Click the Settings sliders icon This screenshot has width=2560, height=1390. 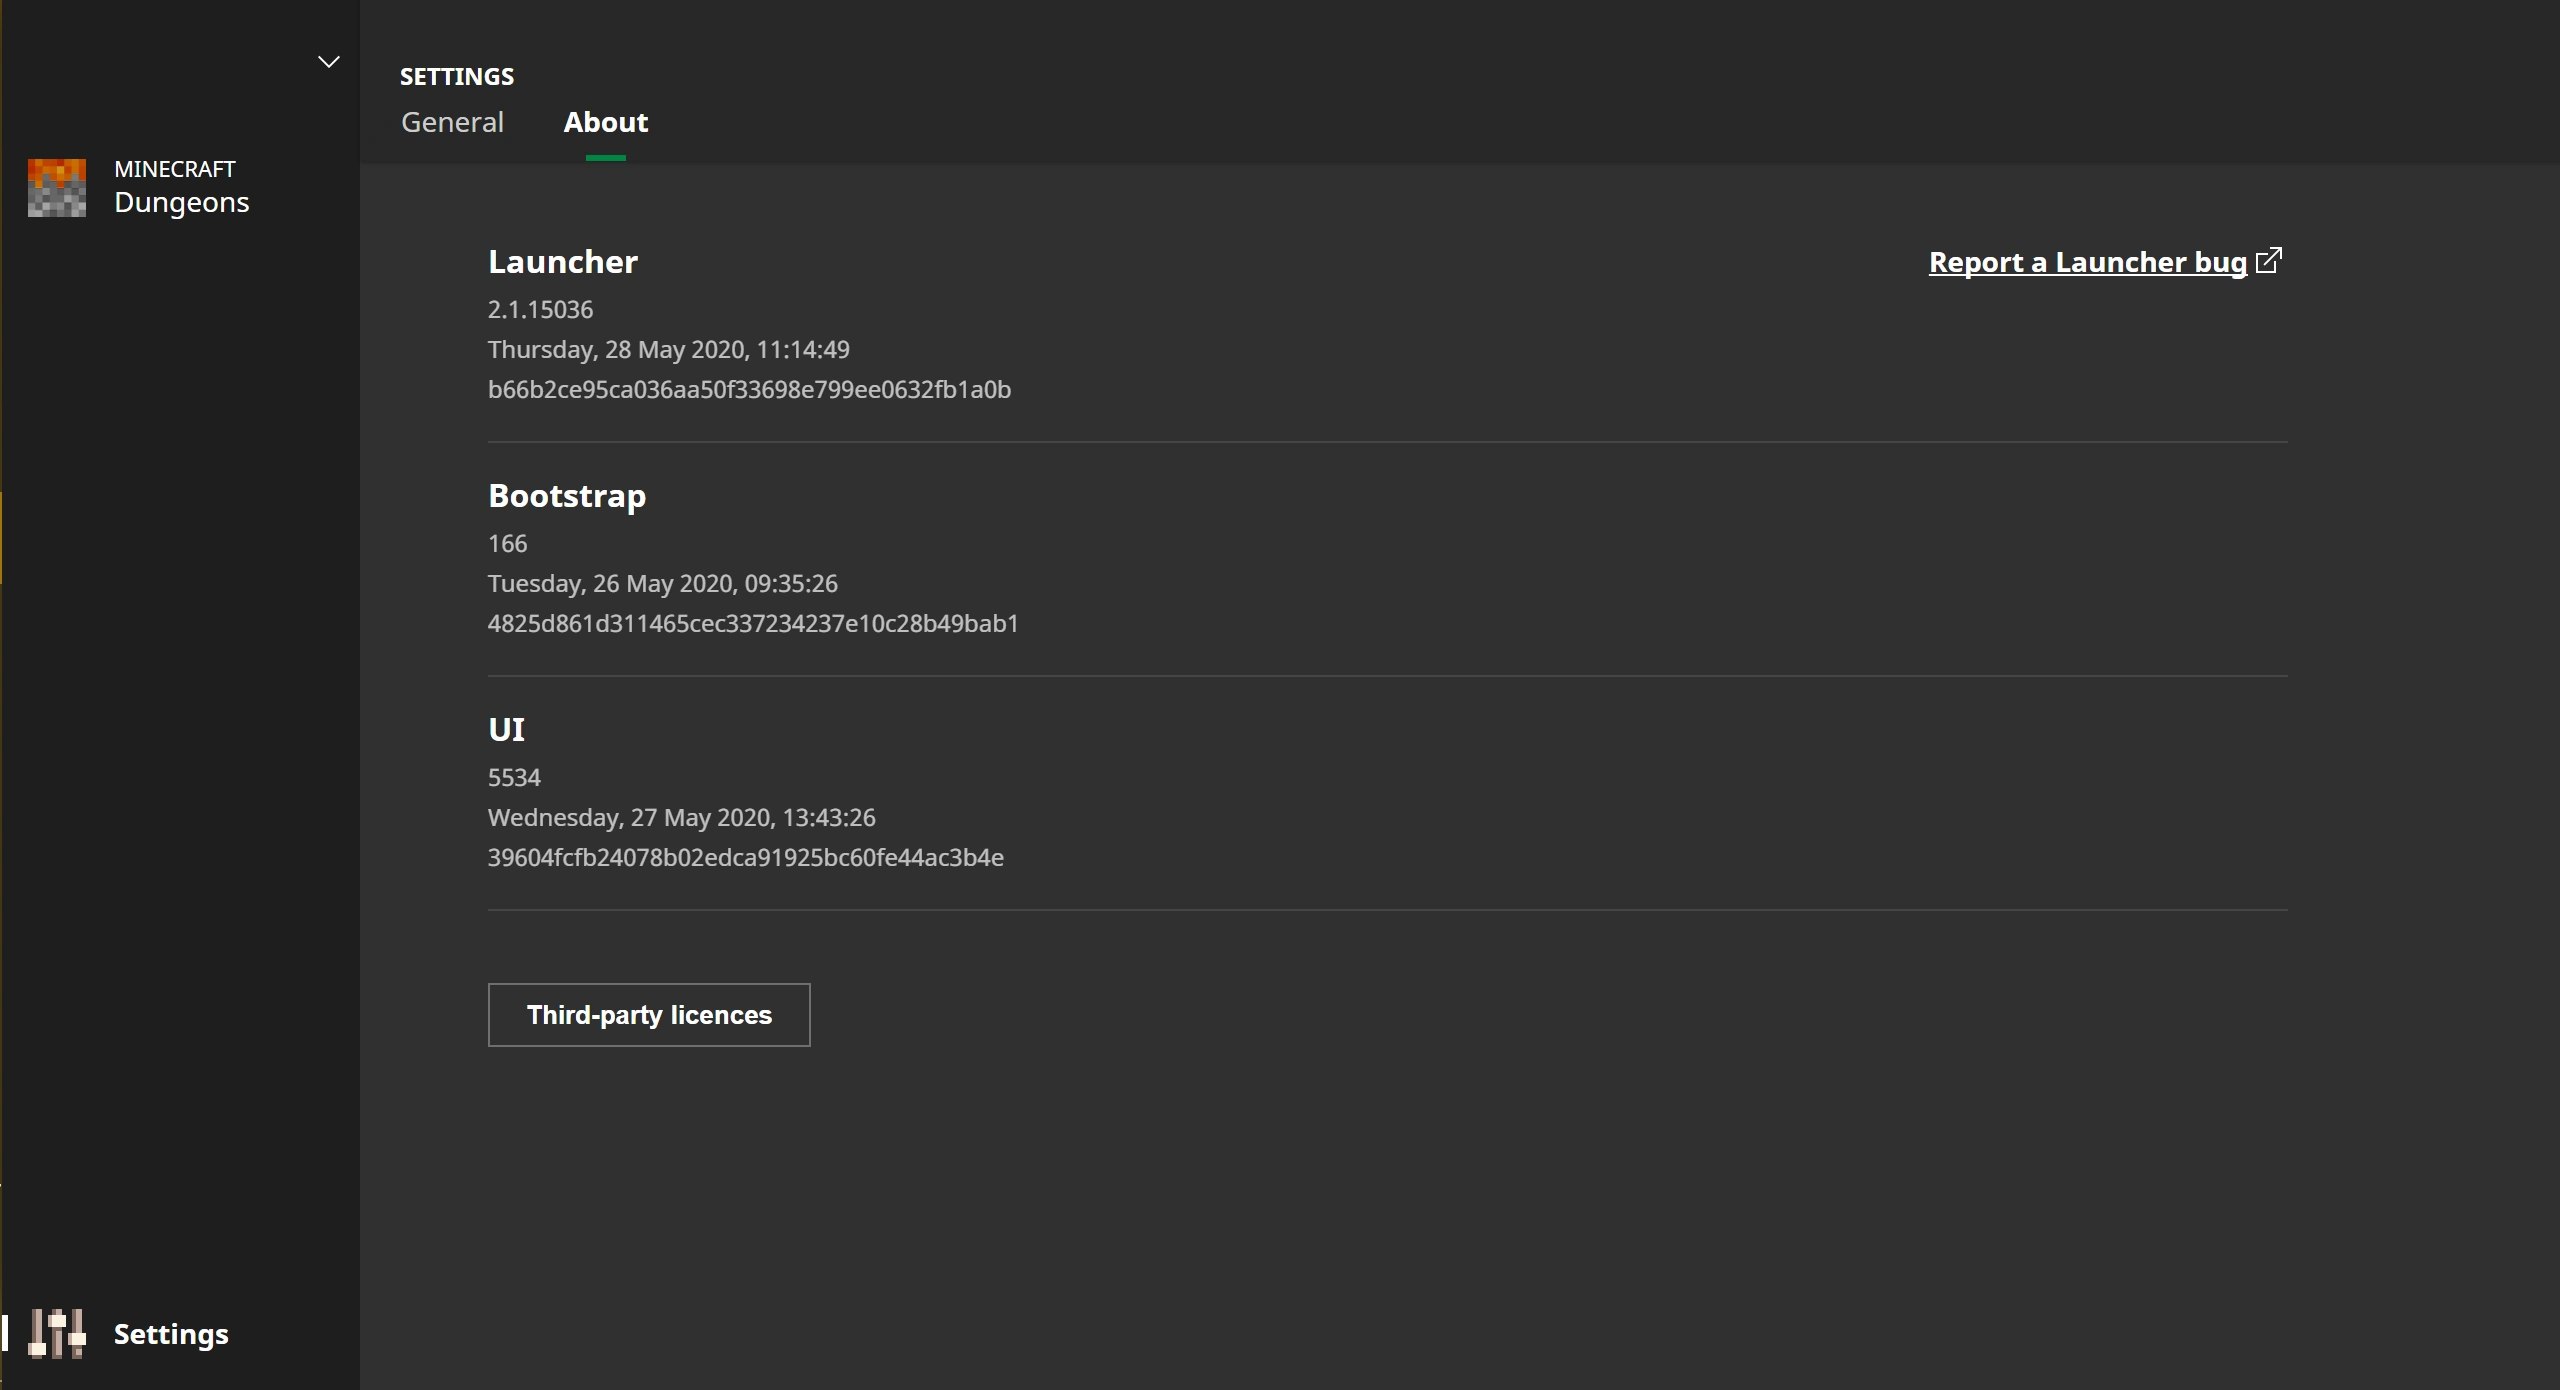point(57,1333)
